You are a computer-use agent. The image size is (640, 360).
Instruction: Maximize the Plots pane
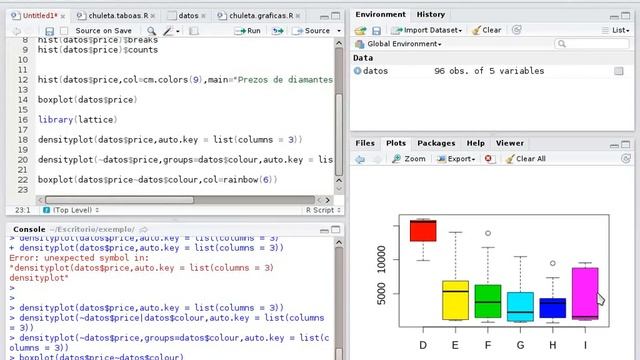625,144
